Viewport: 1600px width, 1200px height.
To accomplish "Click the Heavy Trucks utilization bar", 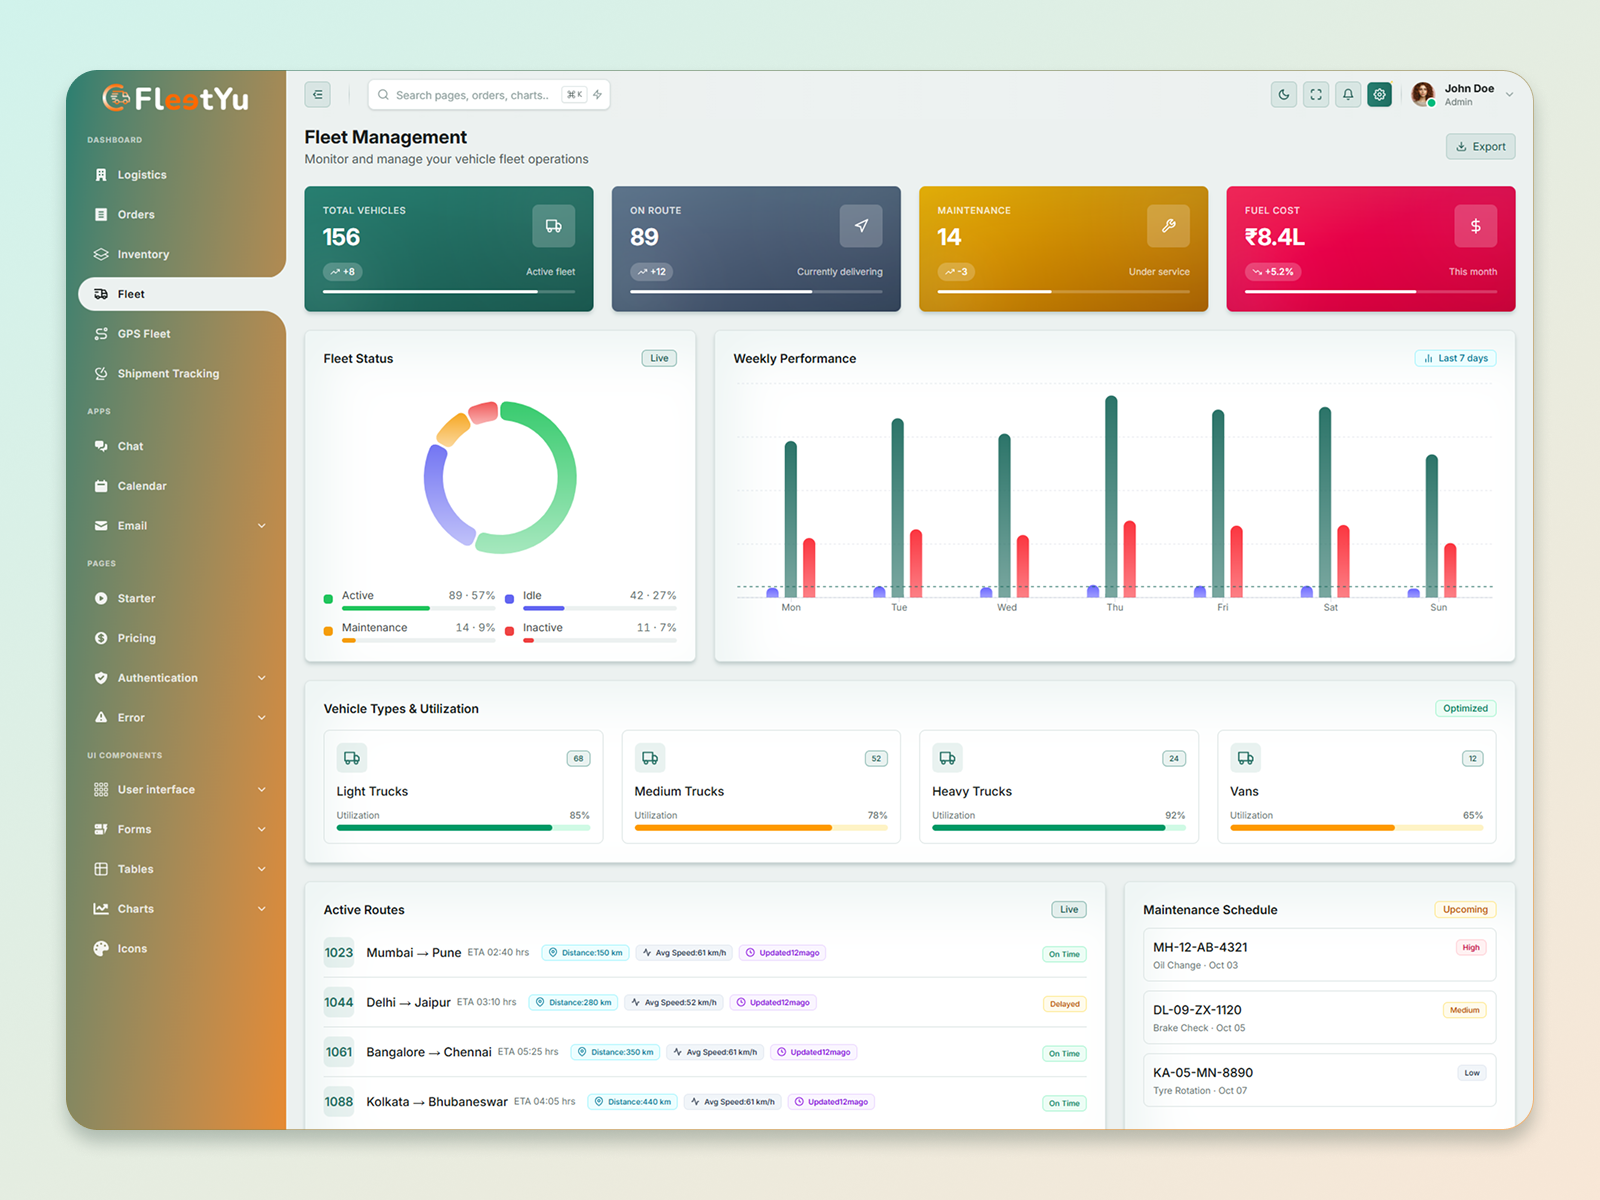I will [1059, 828].
